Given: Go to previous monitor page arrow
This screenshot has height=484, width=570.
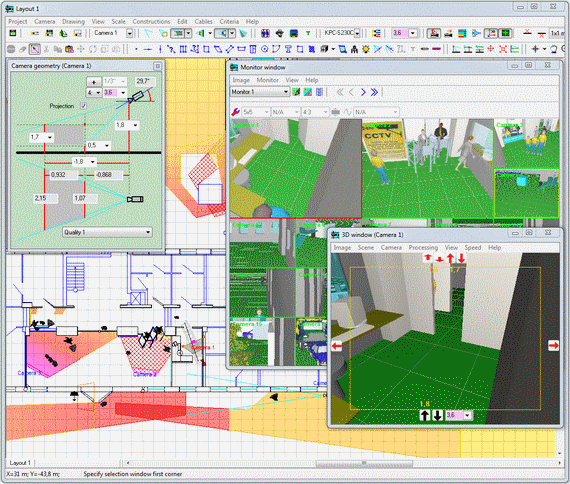Looking at the screenshot, I should point(351,92).
